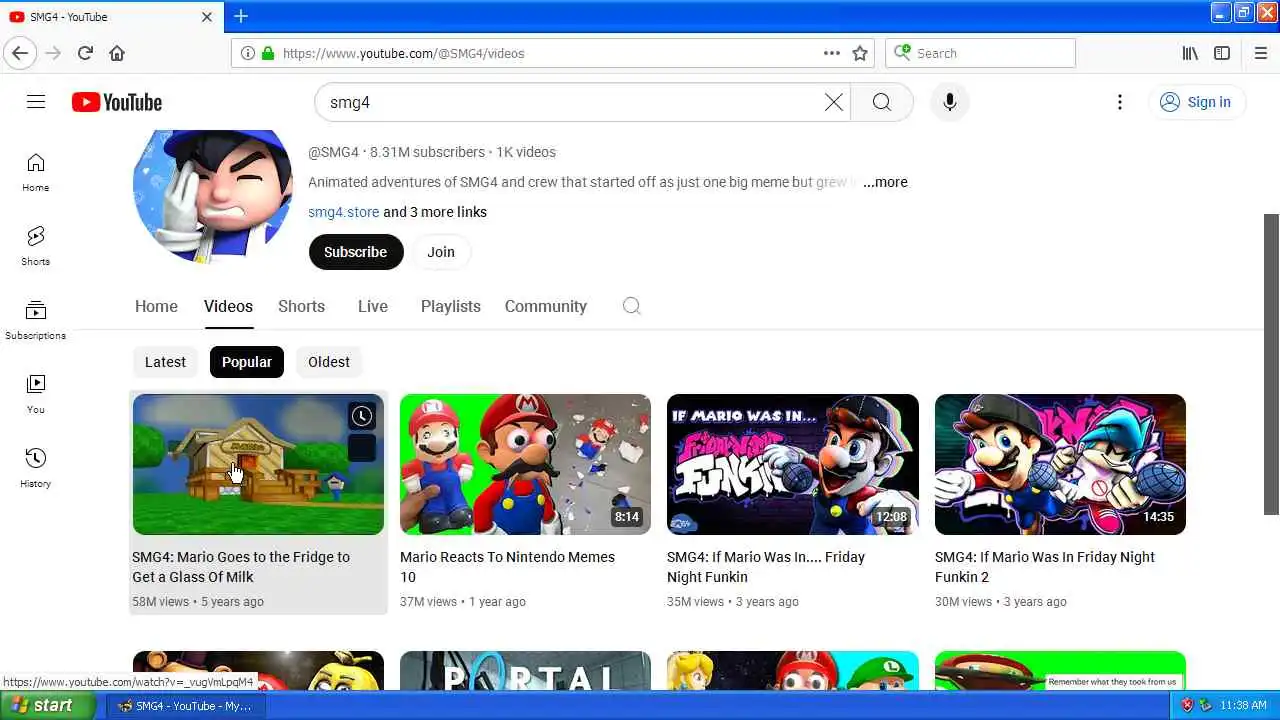Click the Sign in button

coord(1196,102)
